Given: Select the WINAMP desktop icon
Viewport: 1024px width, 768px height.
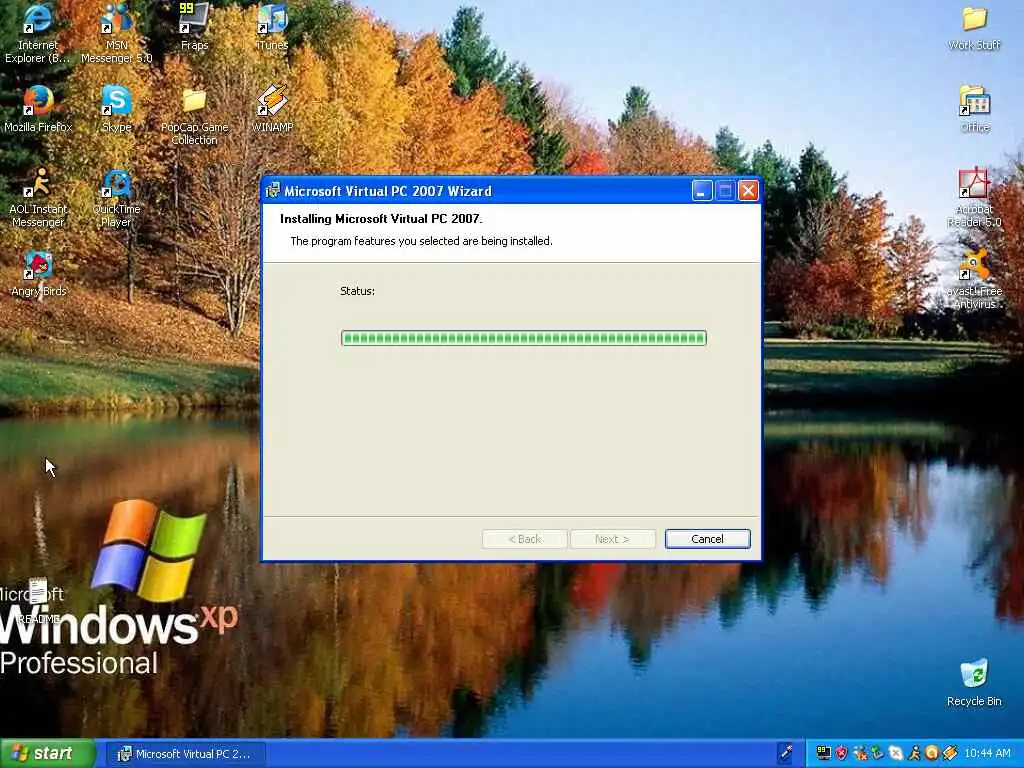Looking at the screenshot, I should pos(272,109).
